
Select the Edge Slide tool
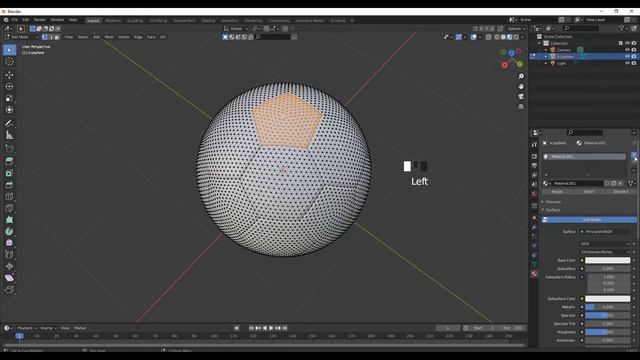pos(9,255)
